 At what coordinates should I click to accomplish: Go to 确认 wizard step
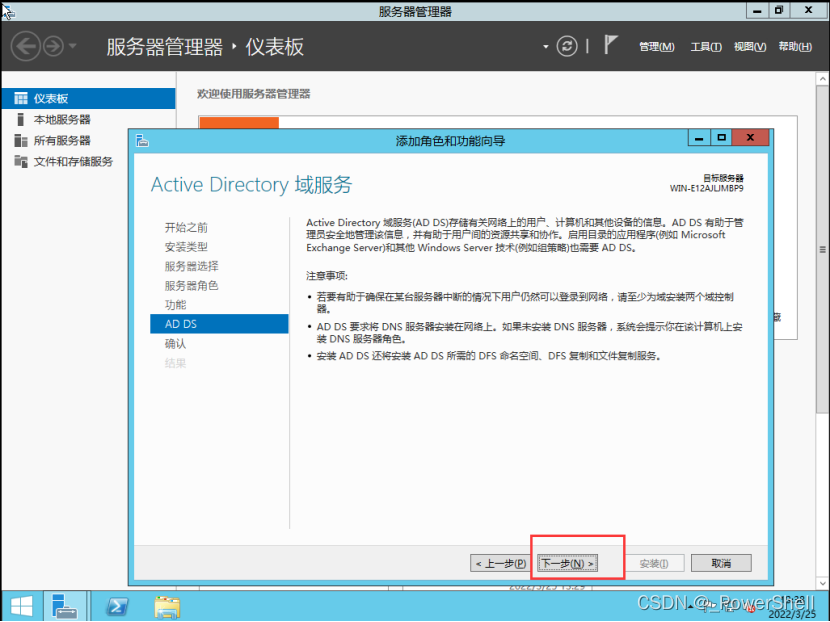[x=175, y=344]
